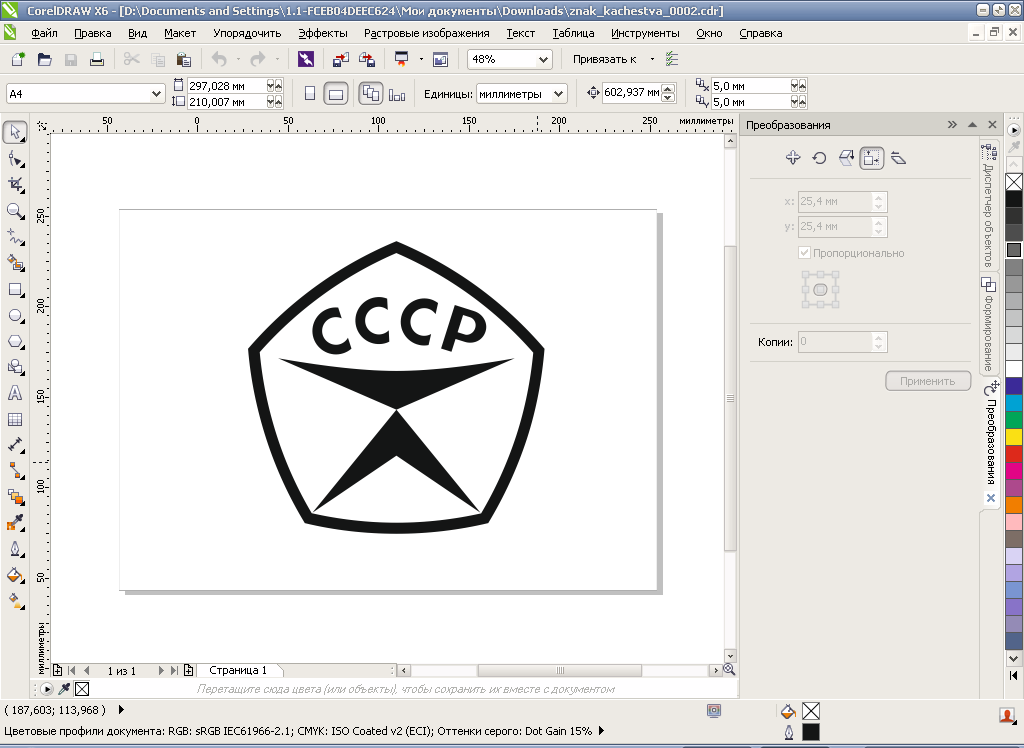Open the Правка menu
The width and height of the screenshot is (1024, 748).
coord(93,33)
